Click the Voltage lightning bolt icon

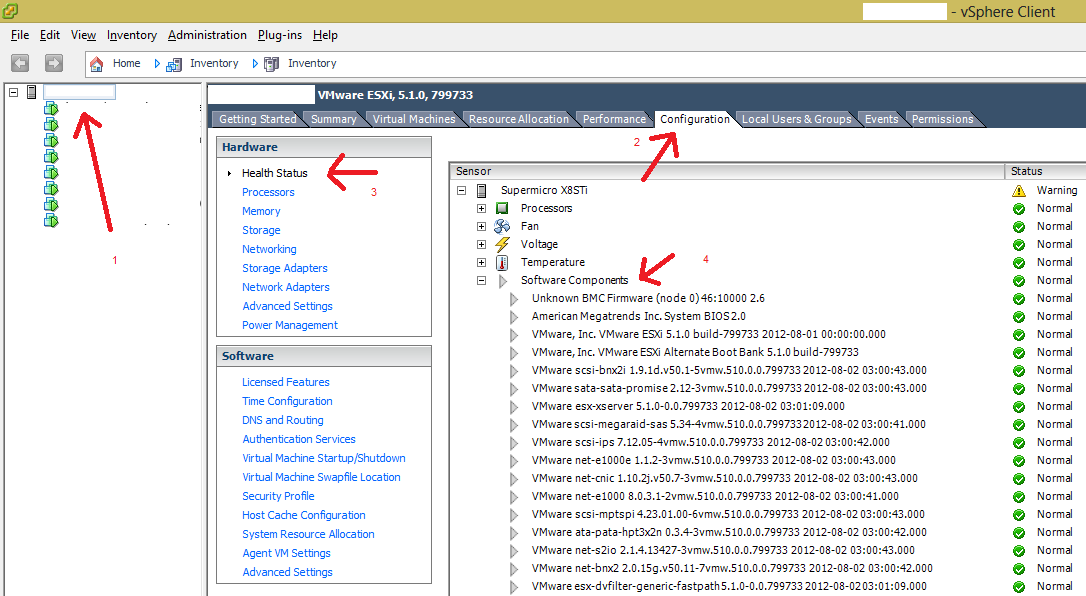tap(502, 244)
